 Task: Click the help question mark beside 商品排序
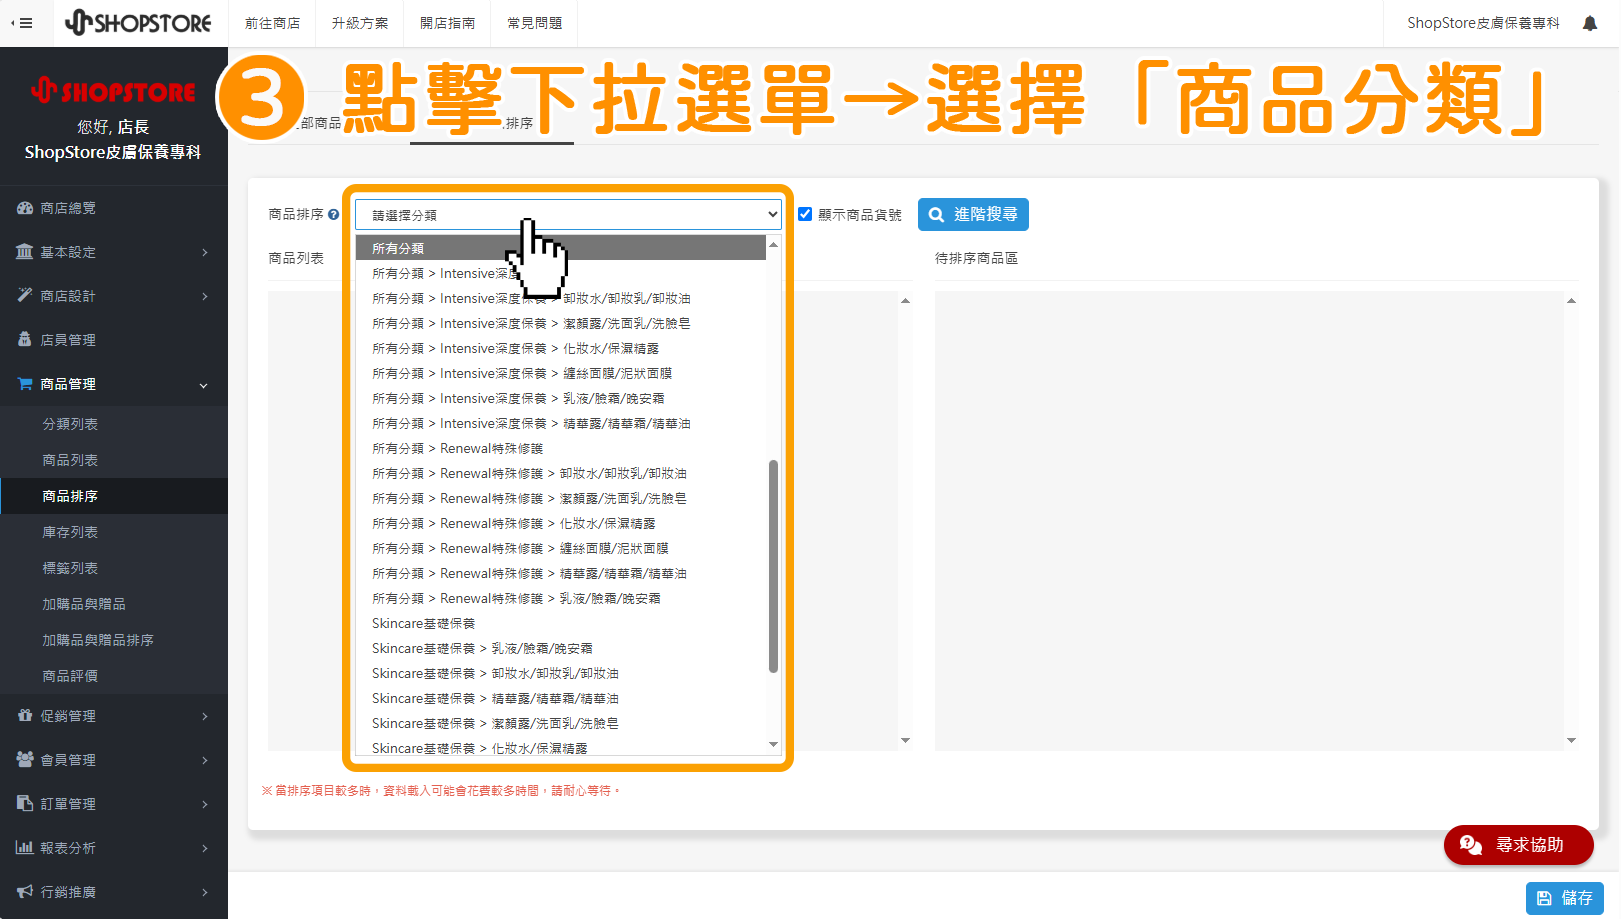click(x=334, y=214)
